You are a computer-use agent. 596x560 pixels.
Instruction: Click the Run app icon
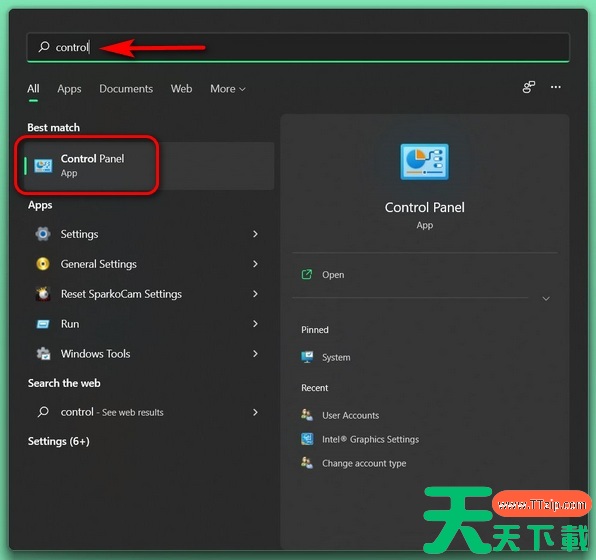tap(43, 324)
